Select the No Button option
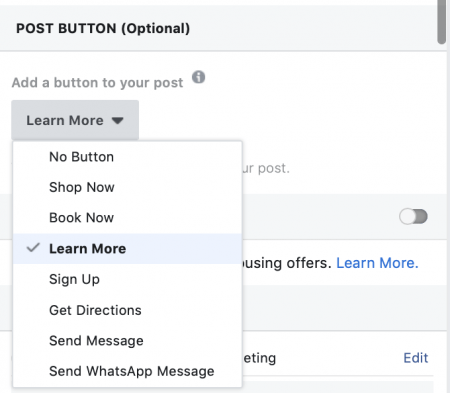 click(127, 157)
